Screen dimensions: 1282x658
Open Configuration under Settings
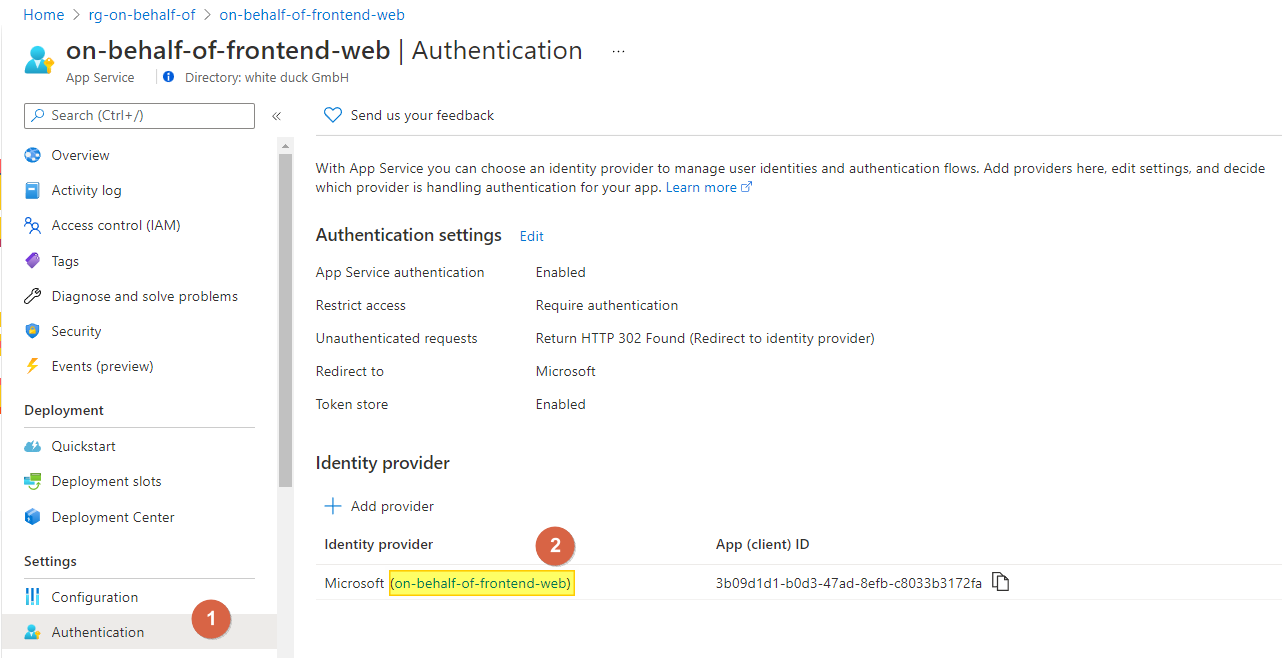95,597
